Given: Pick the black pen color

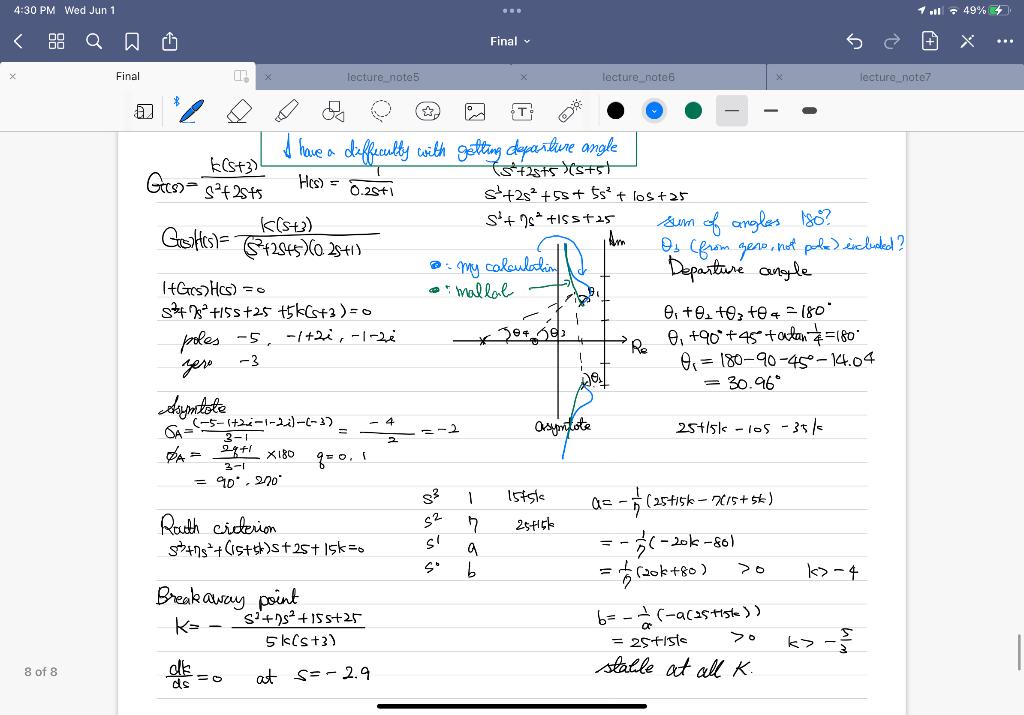Looking at the screenshot, I should (615, 111).
